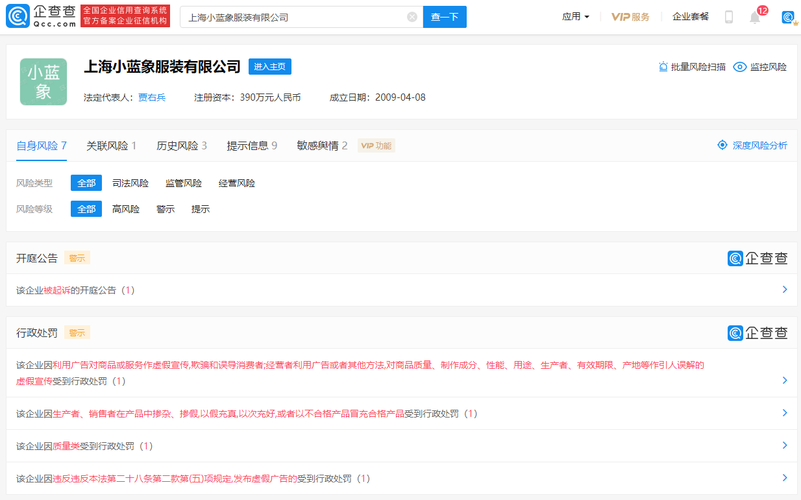
Task: Open the user account avatar icon
Action: (x=789, y=17)
